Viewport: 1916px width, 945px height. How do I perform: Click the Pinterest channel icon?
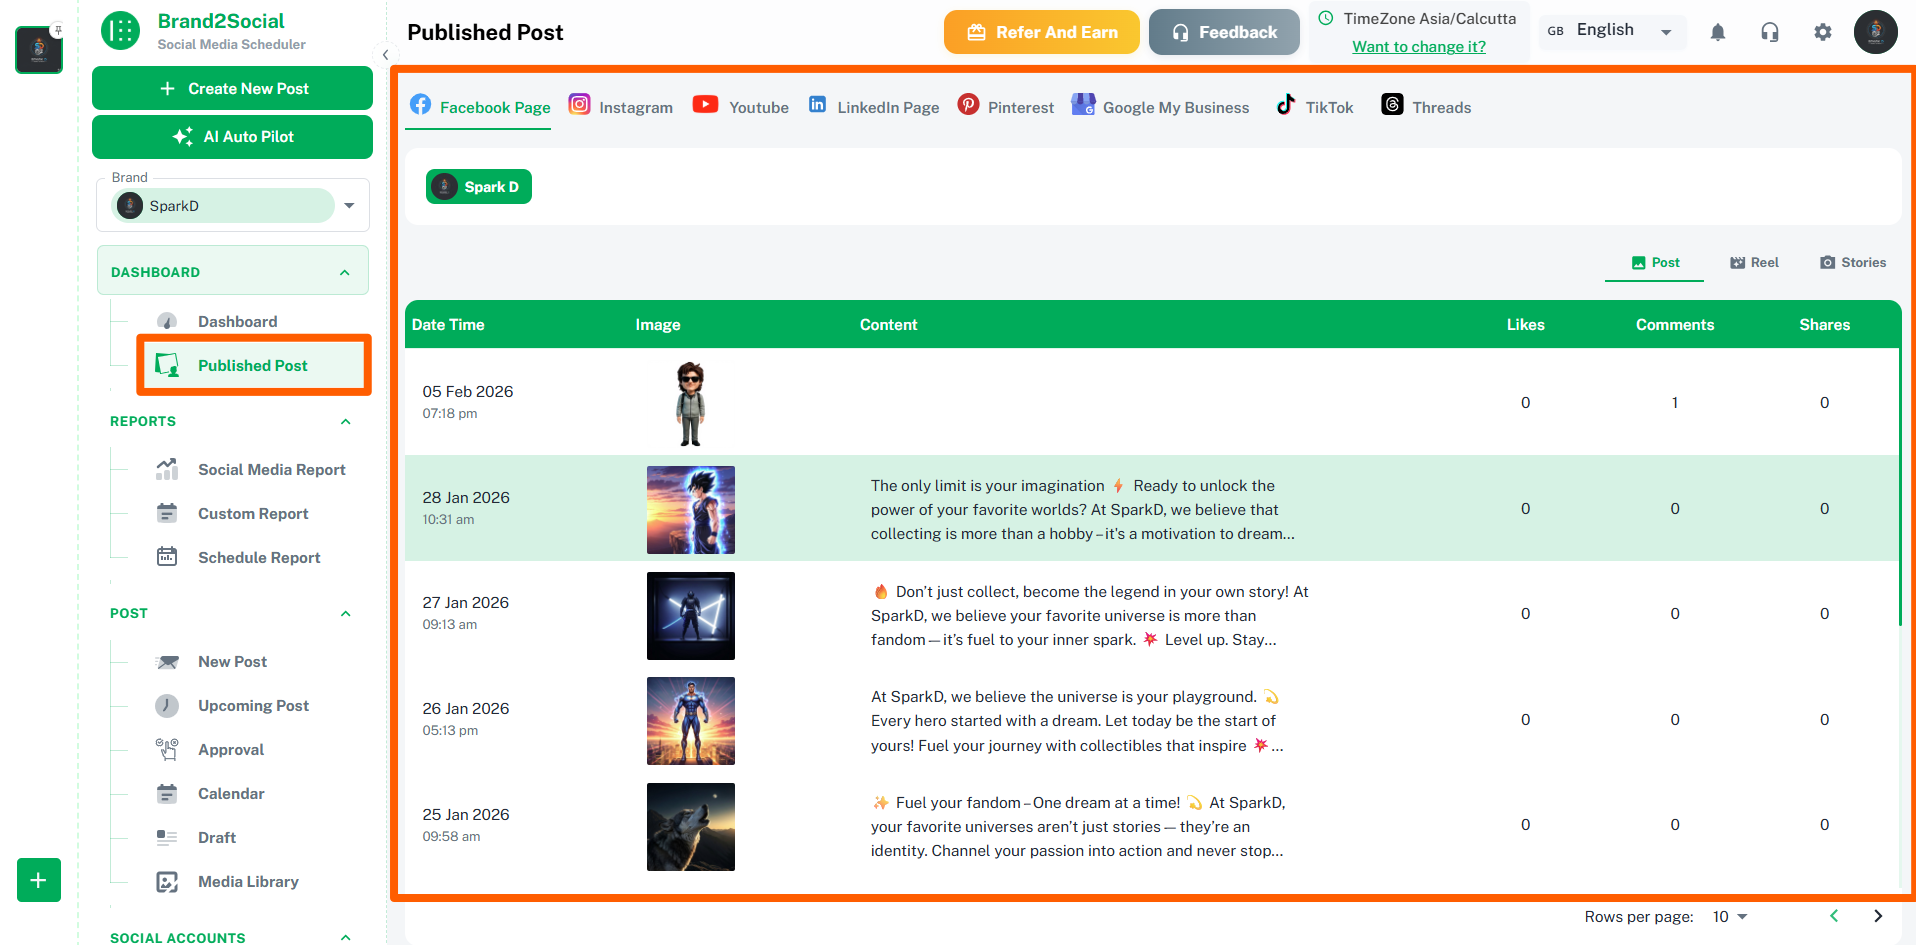(968, 104)
